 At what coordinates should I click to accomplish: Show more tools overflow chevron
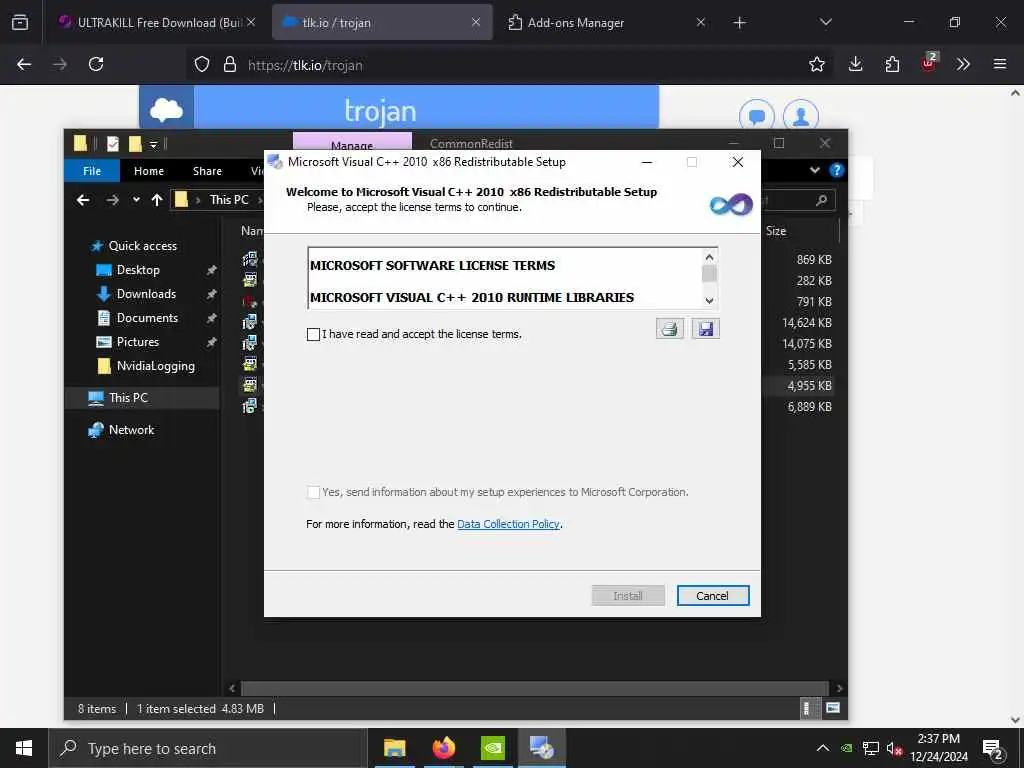tap(963, 64)
